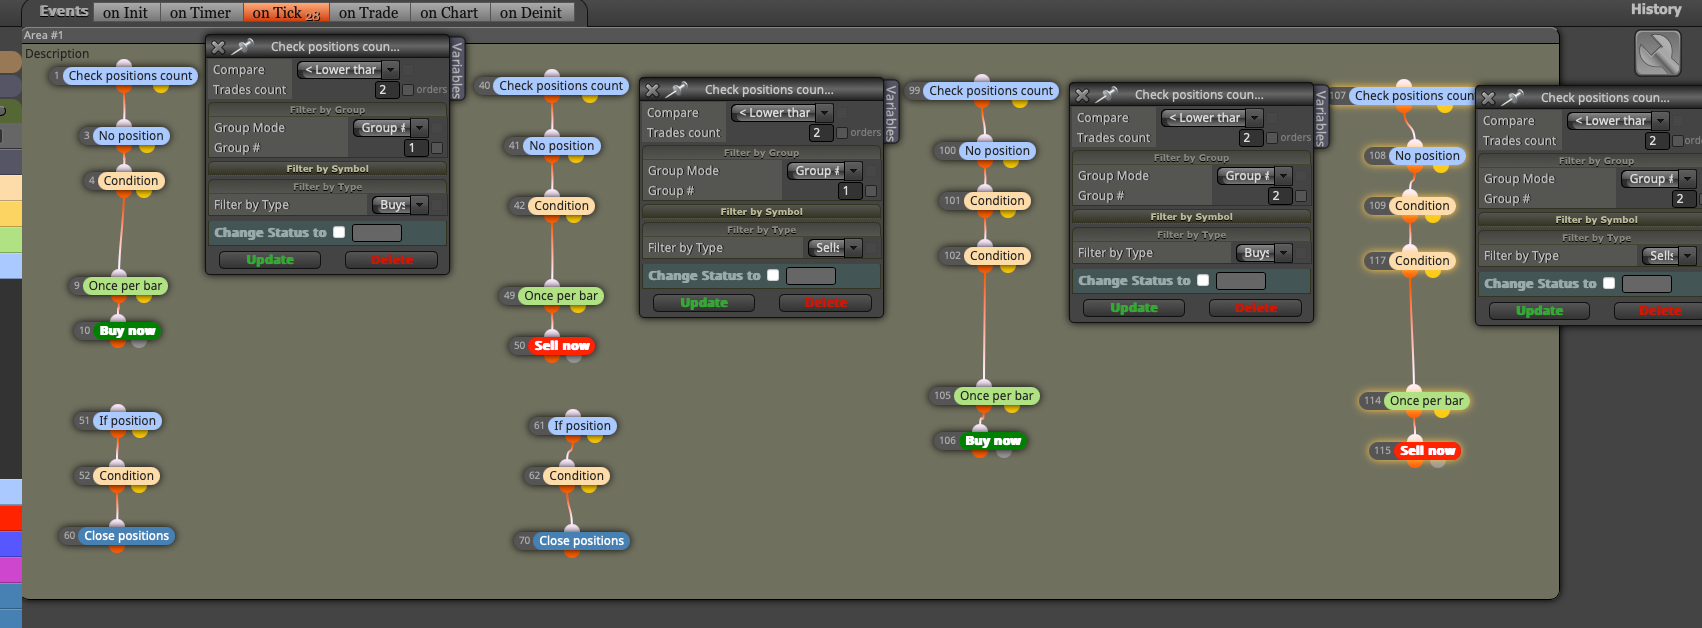
Task: Select the red Sell now block numbered 50
Action: click(562, 346)
